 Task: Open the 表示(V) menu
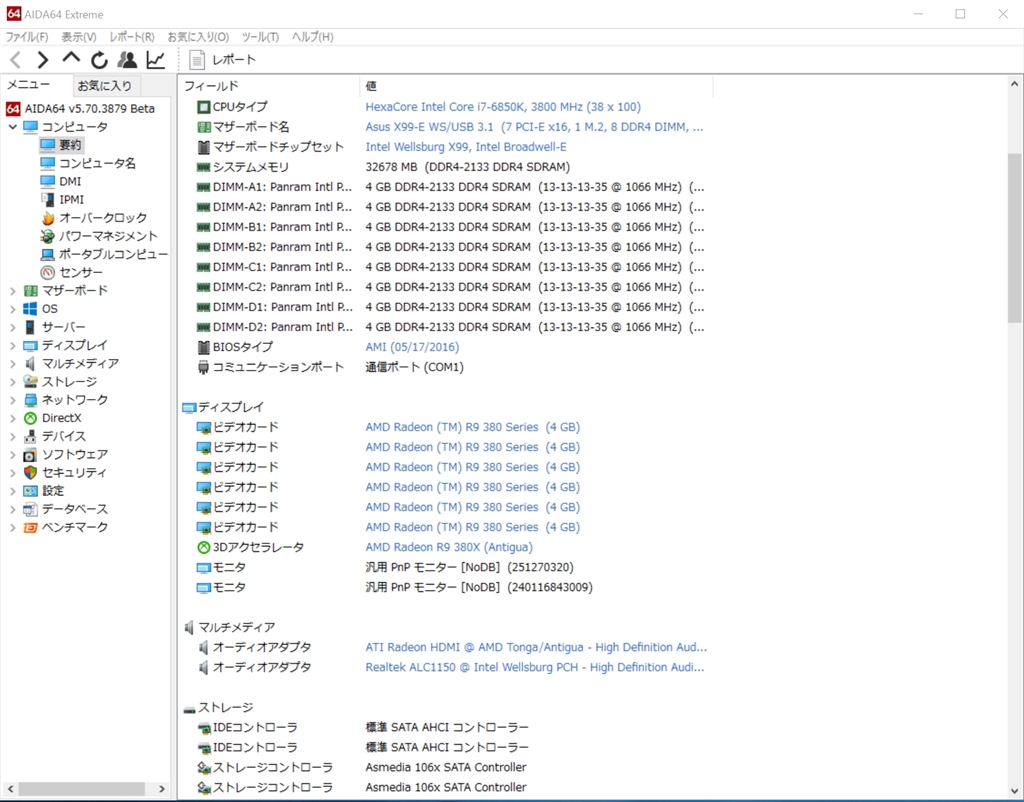point(79,37)
